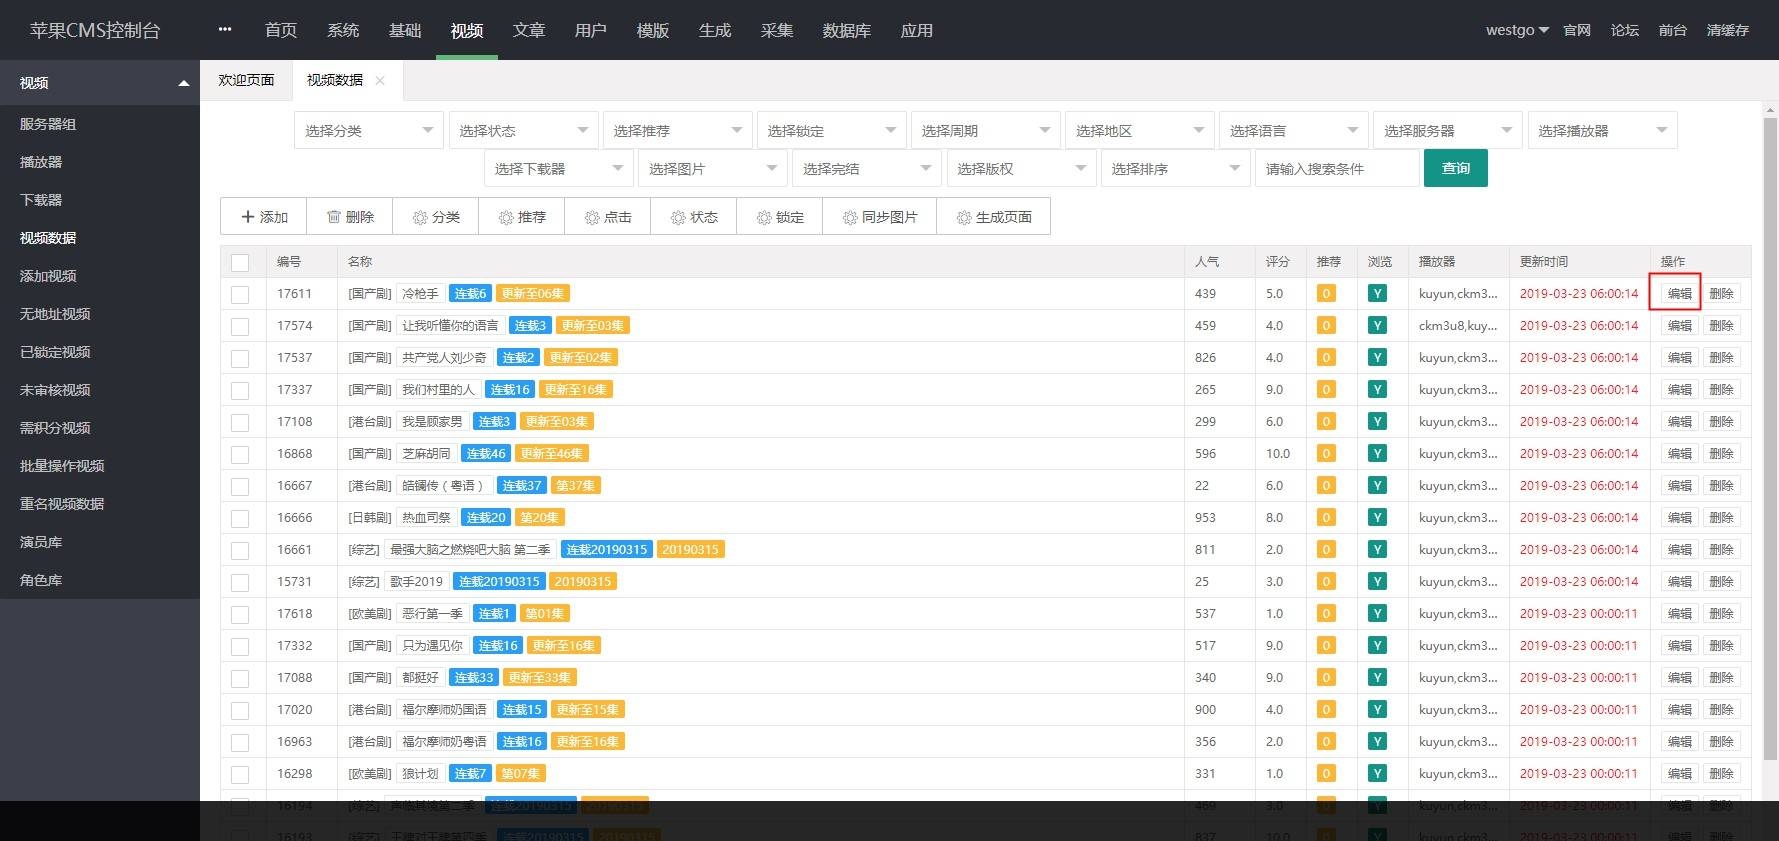1779x841 pixels.
Task: Select 已锁定视频 in the sidebar
Action: [55, 352]
